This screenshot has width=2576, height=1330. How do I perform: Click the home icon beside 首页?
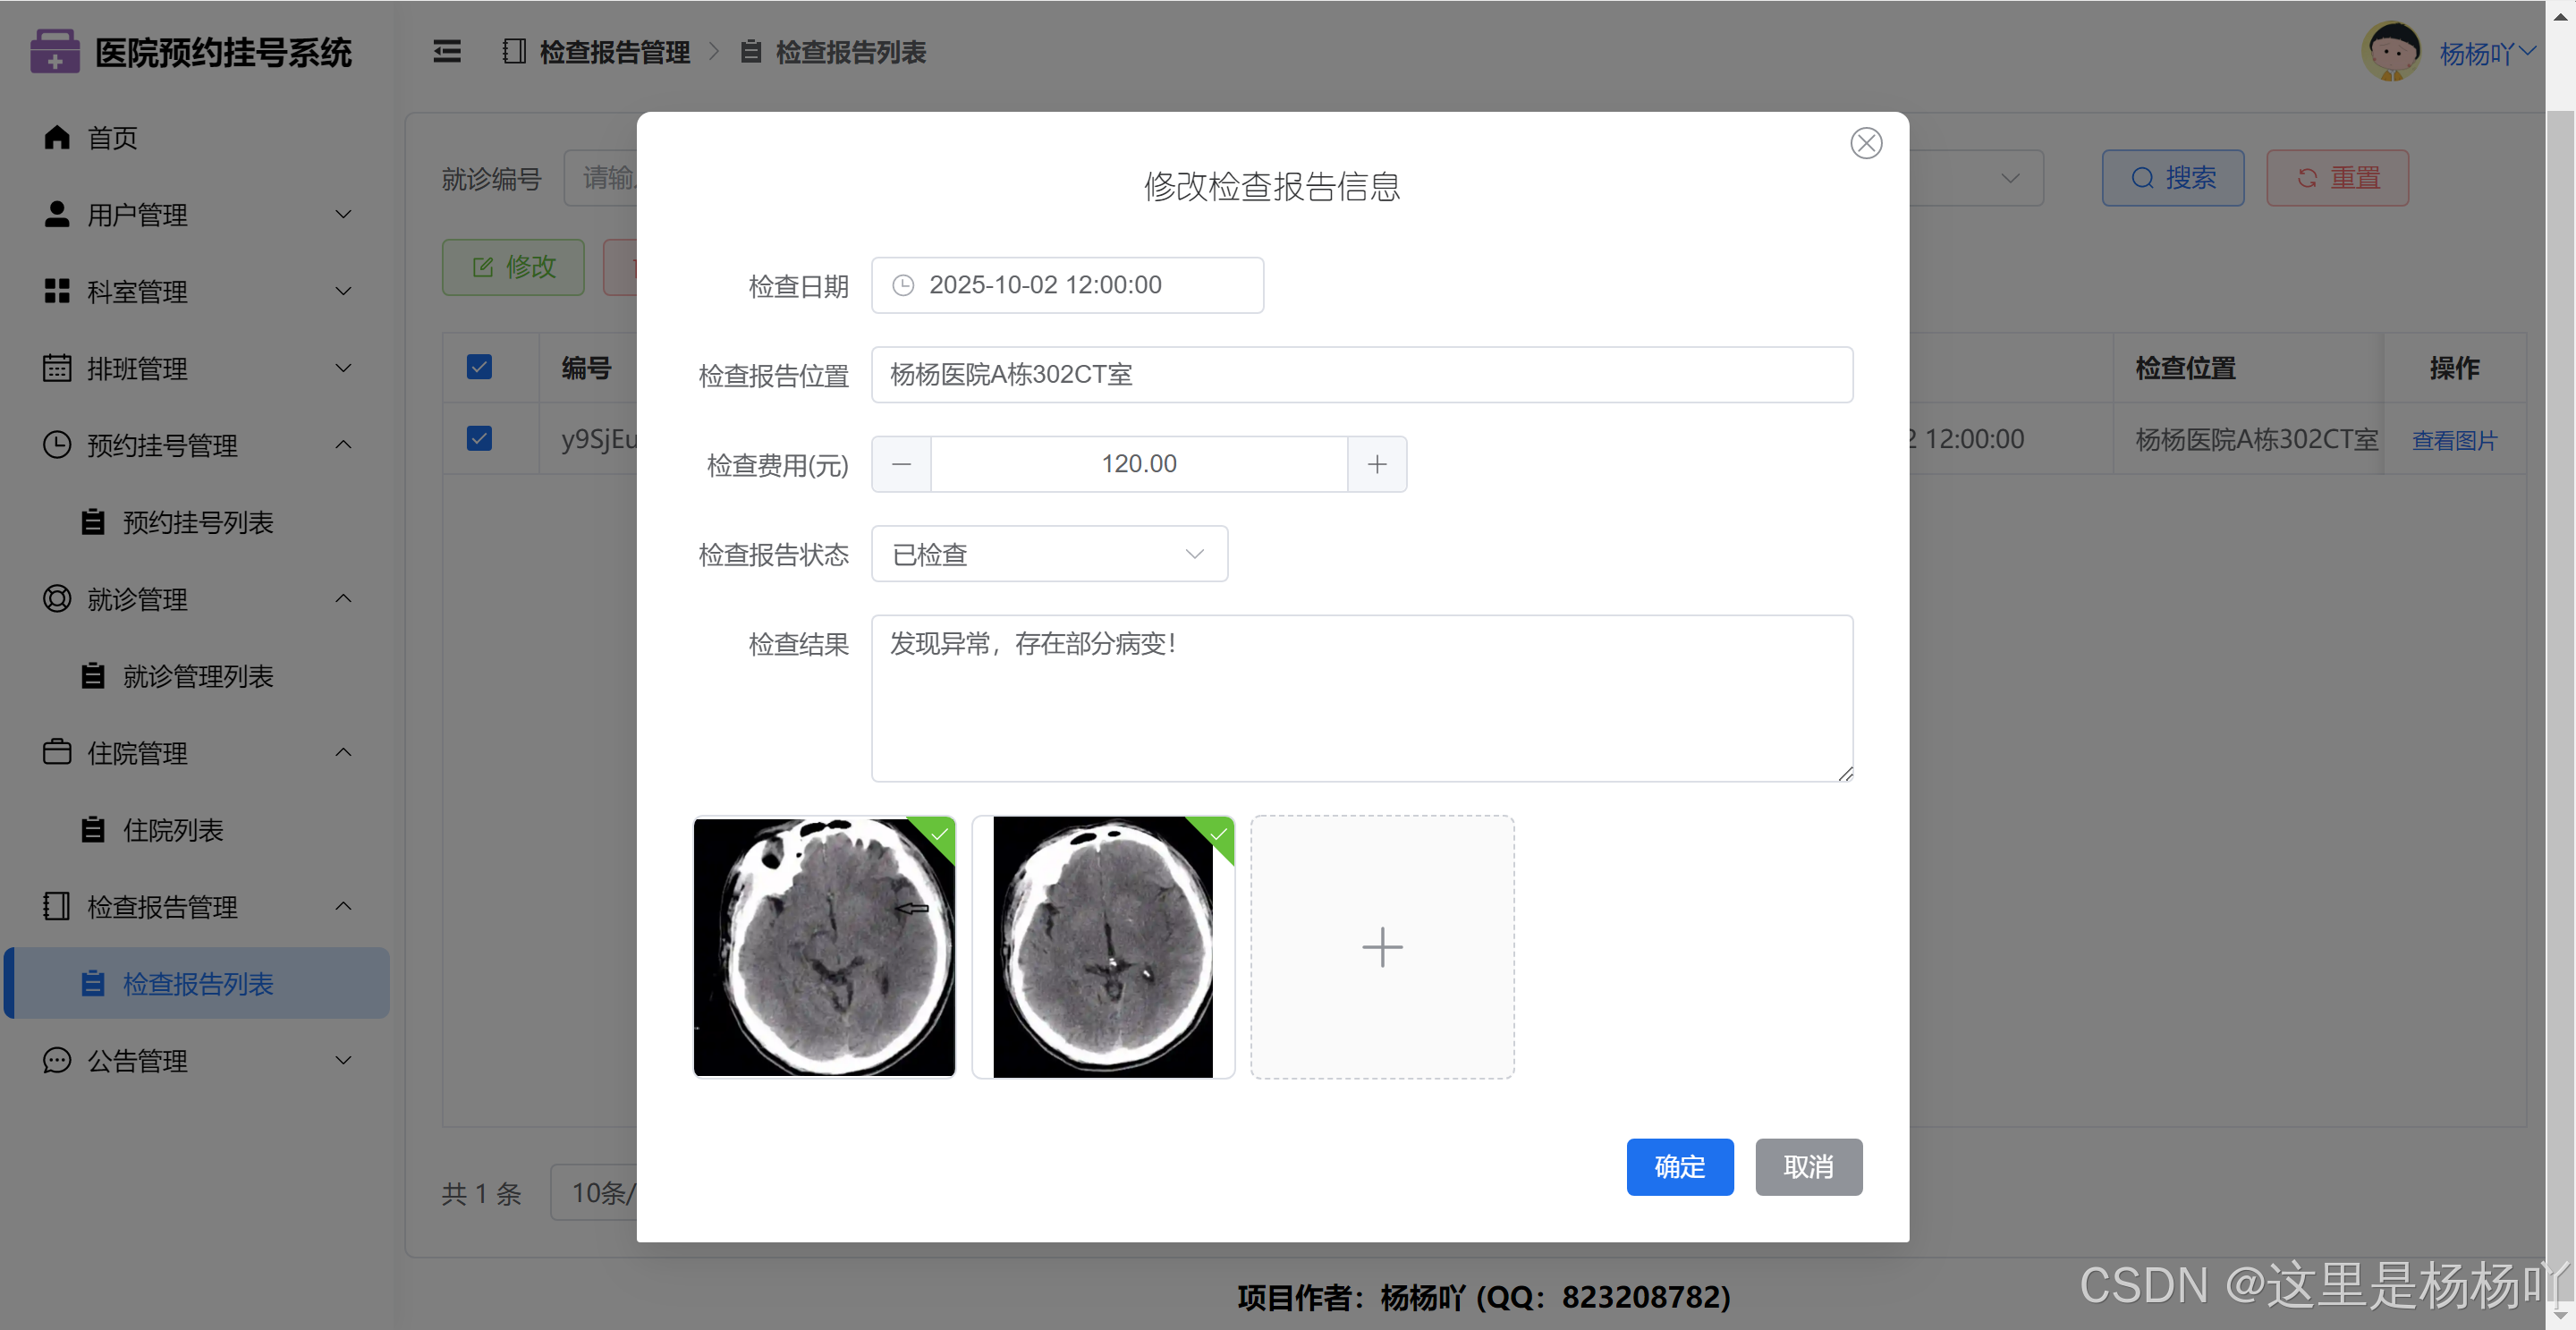(57, 137)
